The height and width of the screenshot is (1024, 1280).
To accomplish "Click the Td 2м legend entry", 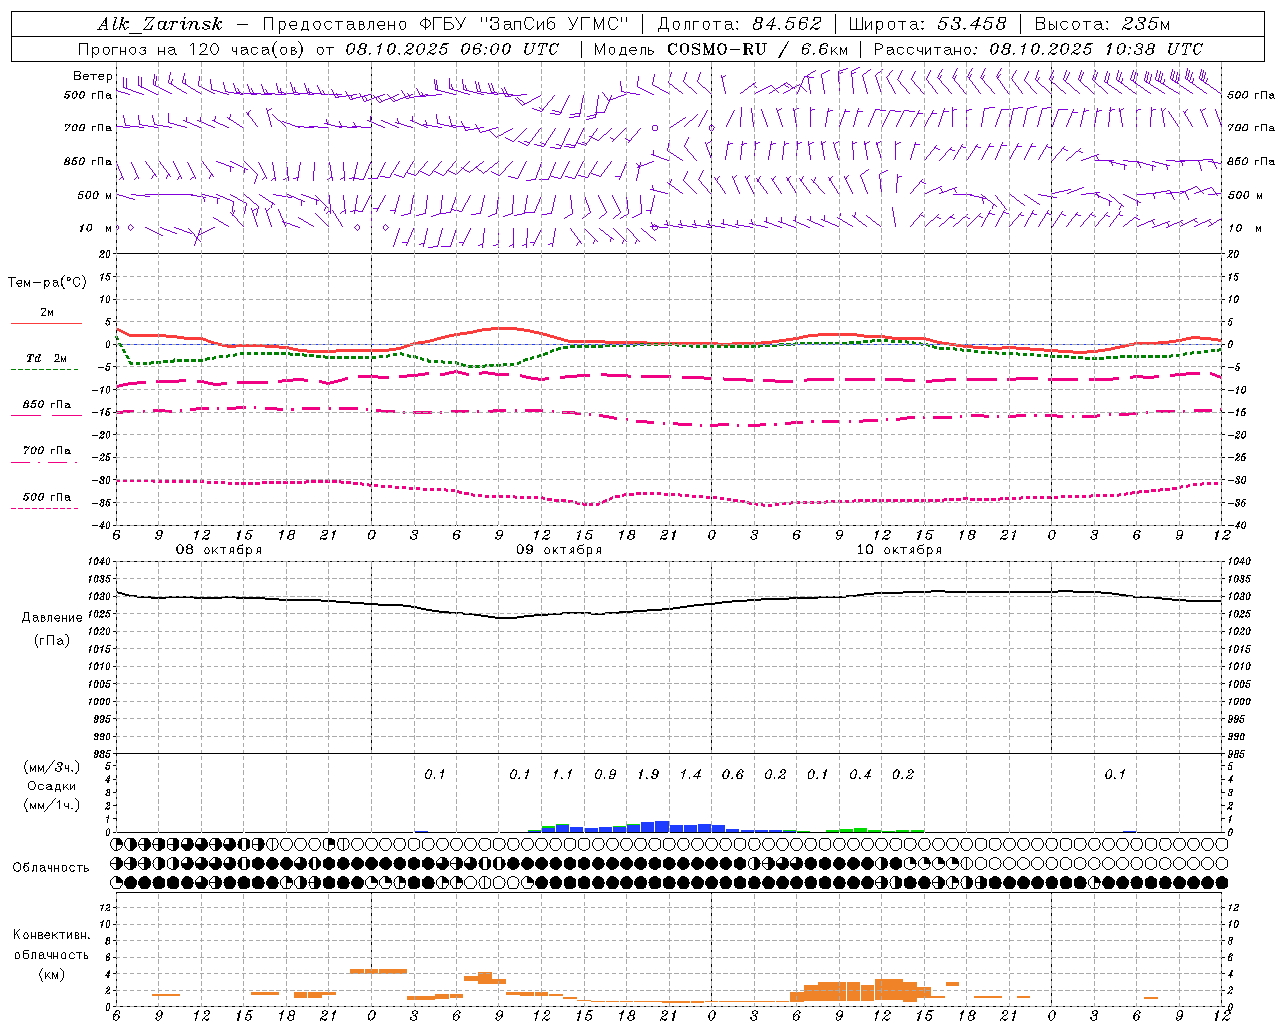I will (x=46, y=357).
